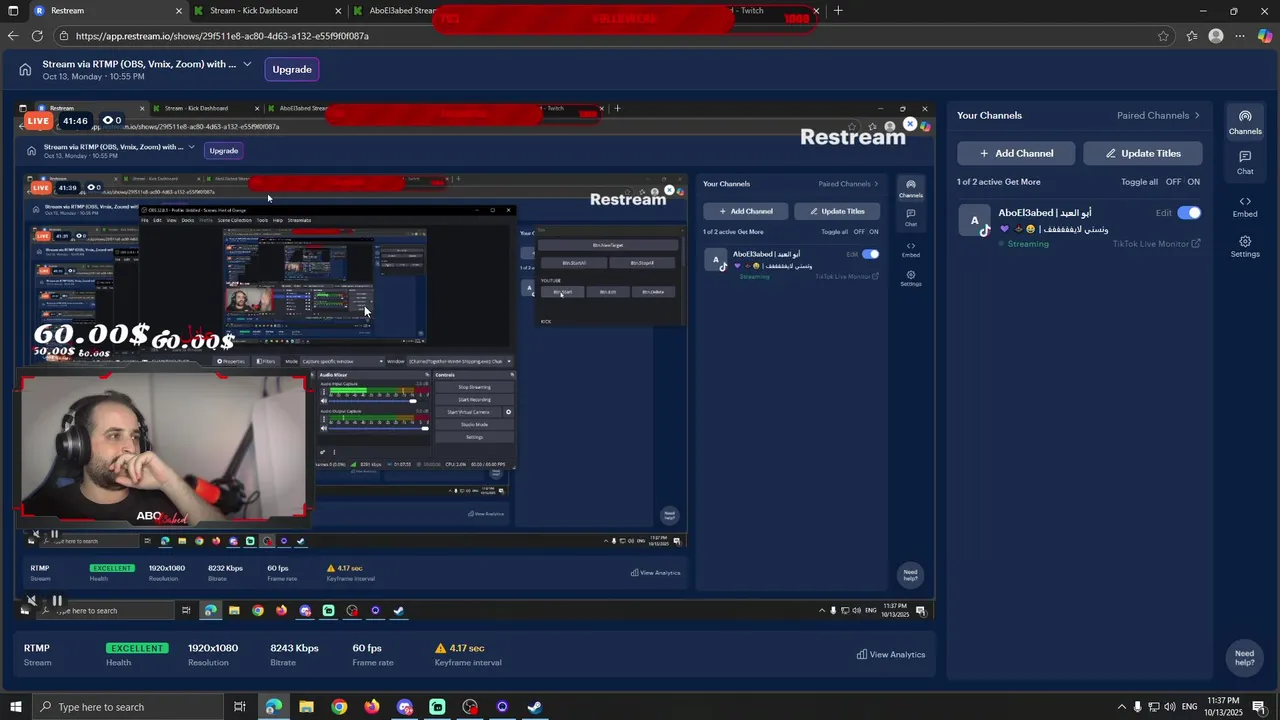Screen dimensions: 1280x720
Task: Close the Twitch browser tab
Action: click(x=816, y=11)
